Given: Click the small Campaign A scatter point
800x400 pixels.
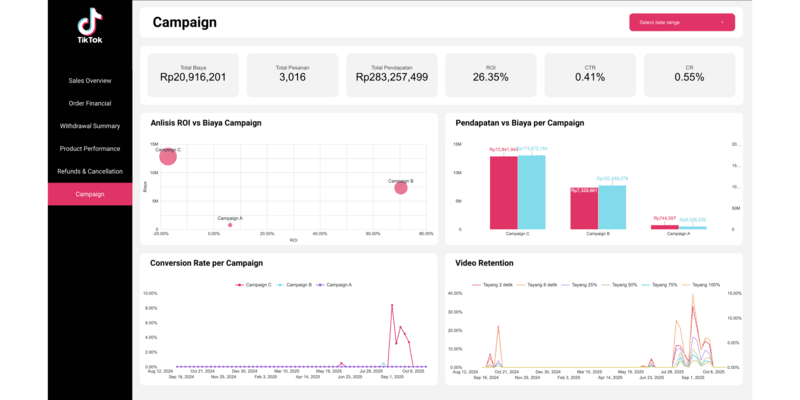Looking at the screenshot, I should pyautogui.click(x=229, y=225).
